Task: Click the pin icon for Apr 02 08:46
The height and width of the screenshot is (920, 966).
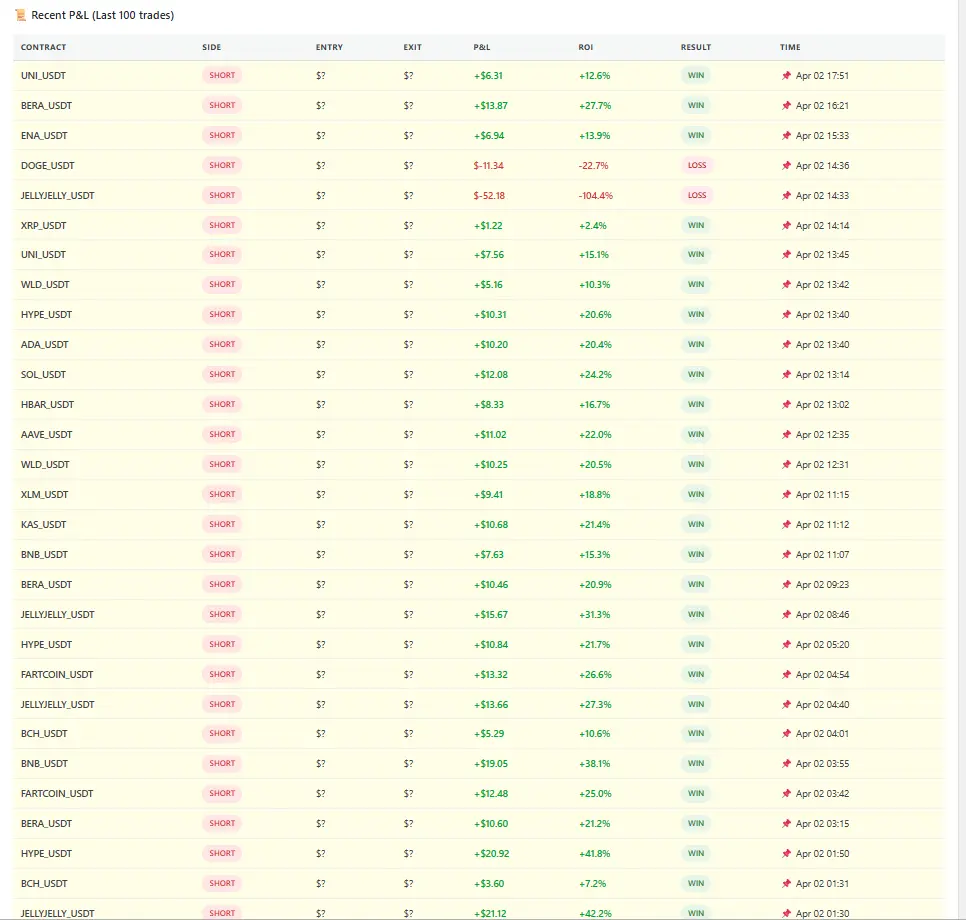Action: 786,614
